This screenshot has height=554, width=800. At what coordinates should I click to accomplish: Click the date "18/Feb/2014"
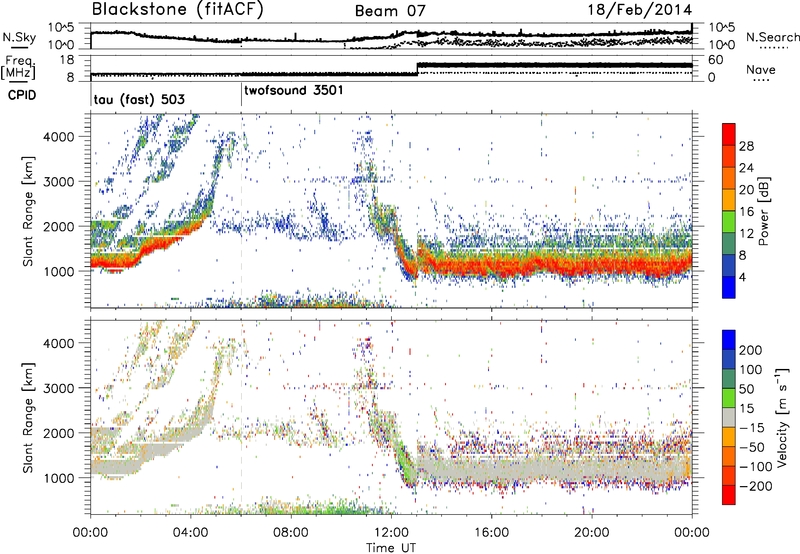pos(640,10)
